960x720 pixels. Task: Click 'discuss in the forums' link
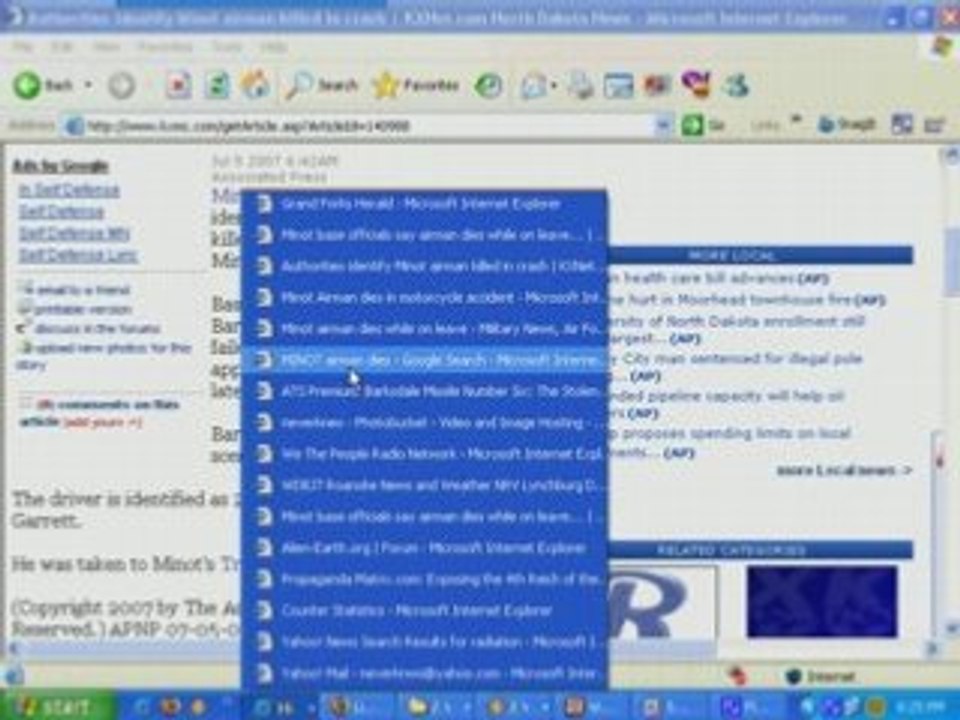[97, 329]
